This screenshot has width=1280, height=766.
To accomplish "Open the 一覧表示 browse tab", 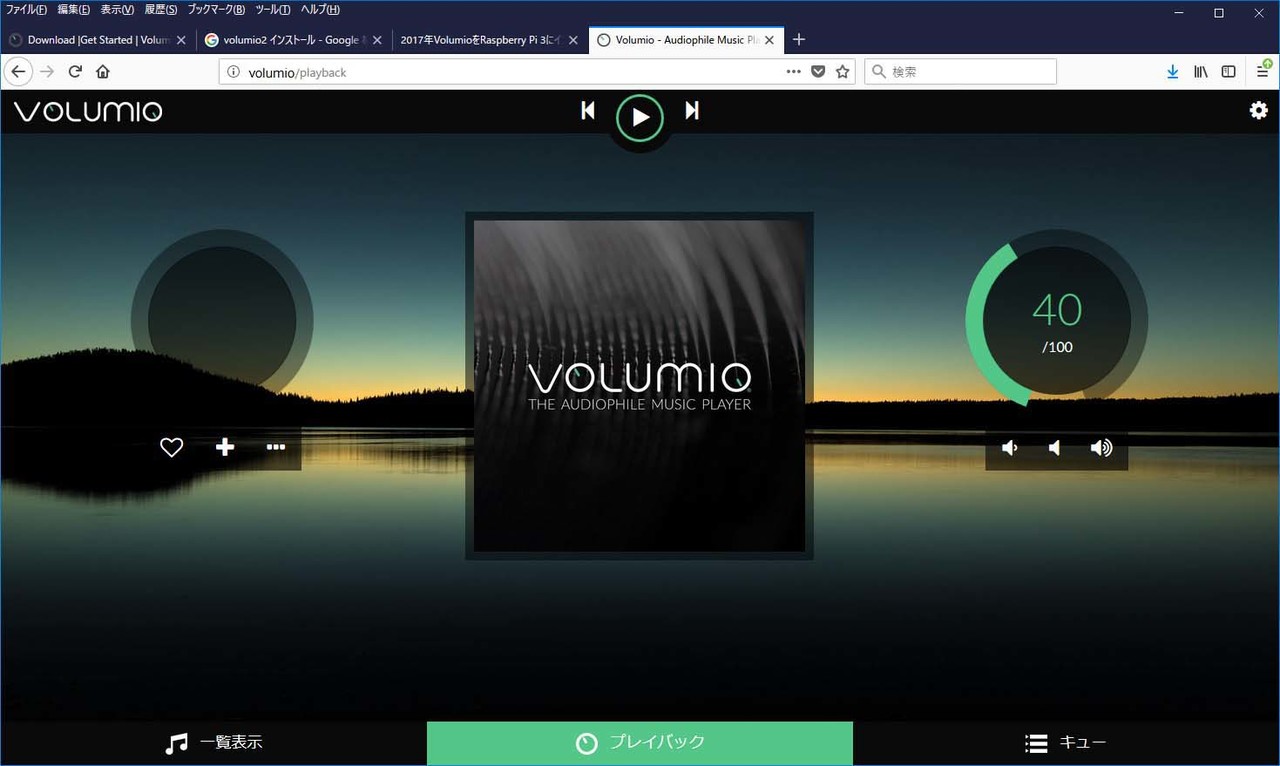I will click(x=213, y=743).
